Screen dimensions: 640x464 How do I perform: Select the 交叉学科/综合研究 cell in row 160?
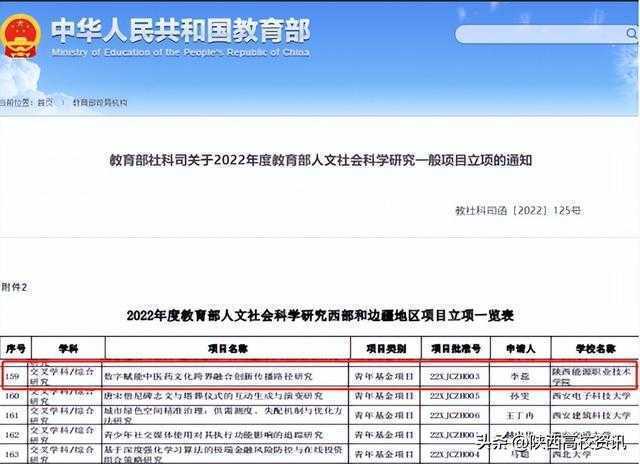[62, 396]
